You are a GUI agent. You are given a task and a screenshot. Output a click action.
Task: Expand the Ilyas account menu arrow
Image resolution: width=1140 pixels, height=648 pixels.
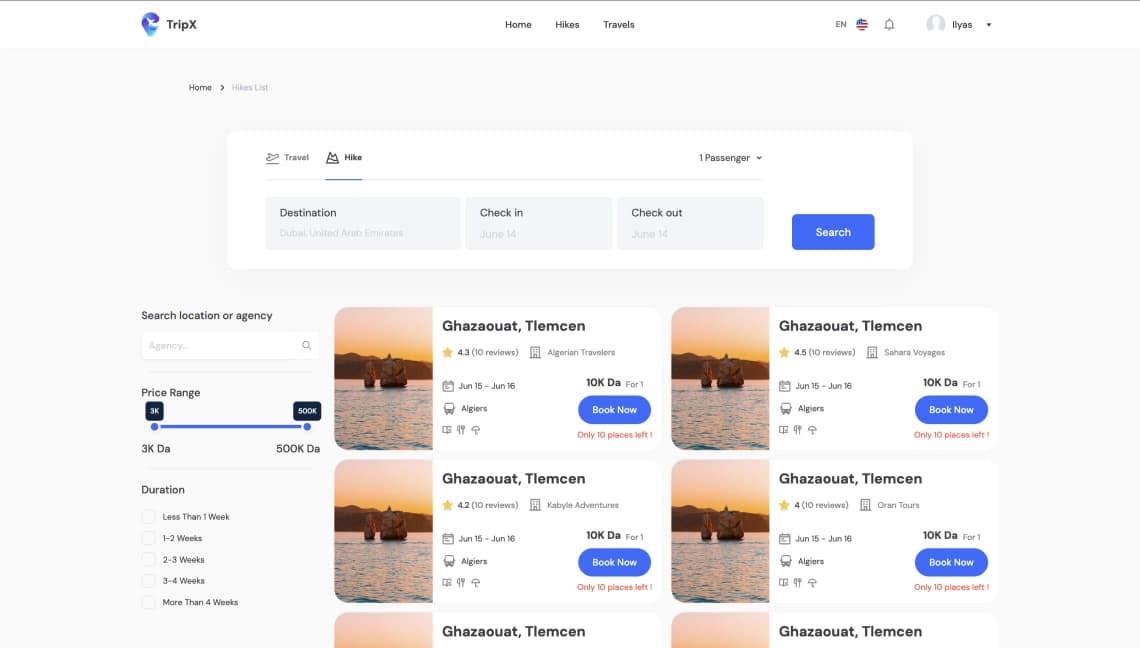point(989,25)
